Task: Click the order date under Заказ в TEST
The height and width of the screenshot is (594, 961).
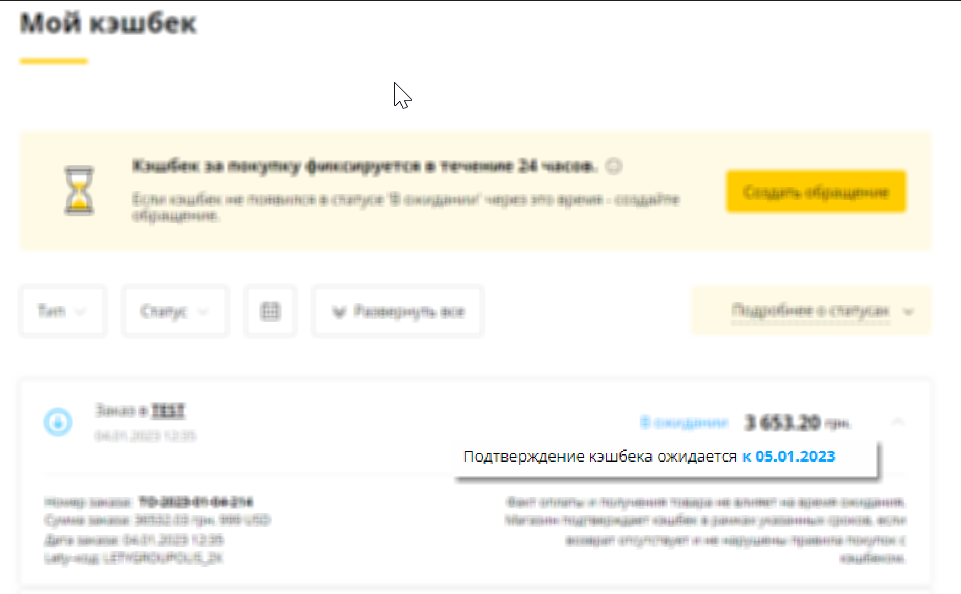Action: coord(145,436)
